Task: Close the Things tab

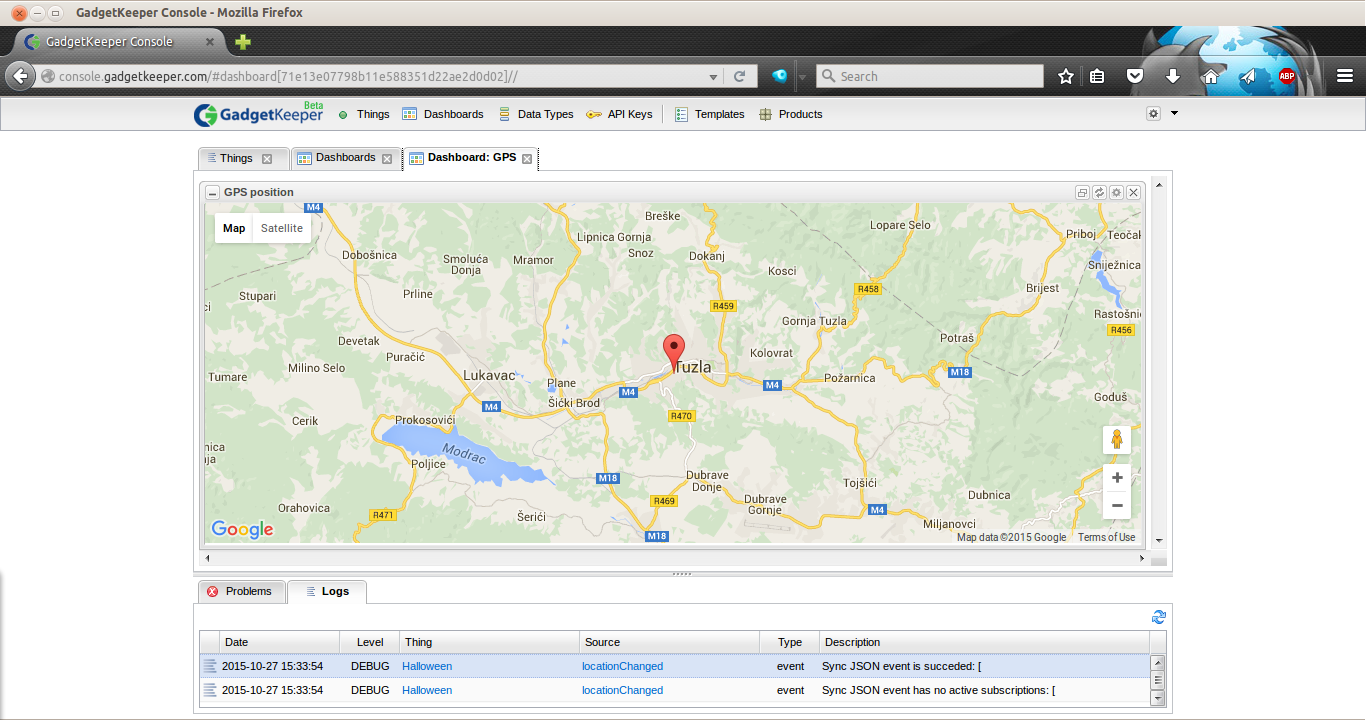Action: click(x=267, y=159)
